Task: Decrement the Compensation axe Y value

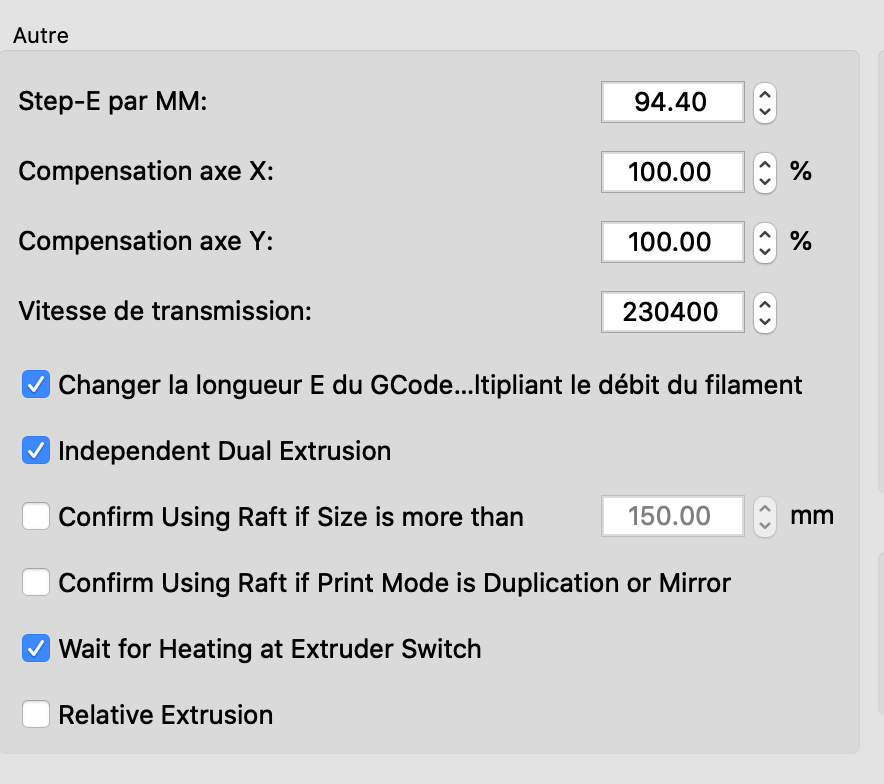Action: [765, 251]
